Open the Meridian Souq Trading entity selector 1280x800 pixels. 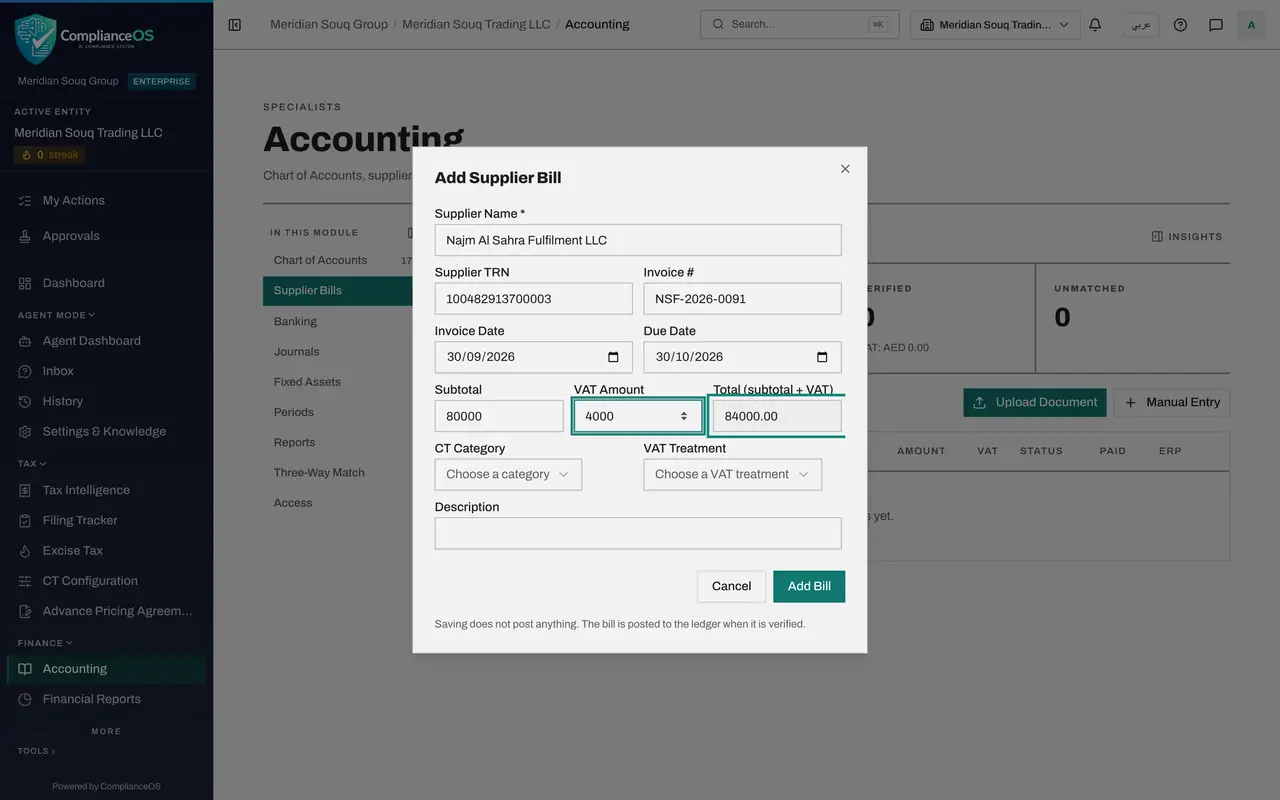(995, 25)
